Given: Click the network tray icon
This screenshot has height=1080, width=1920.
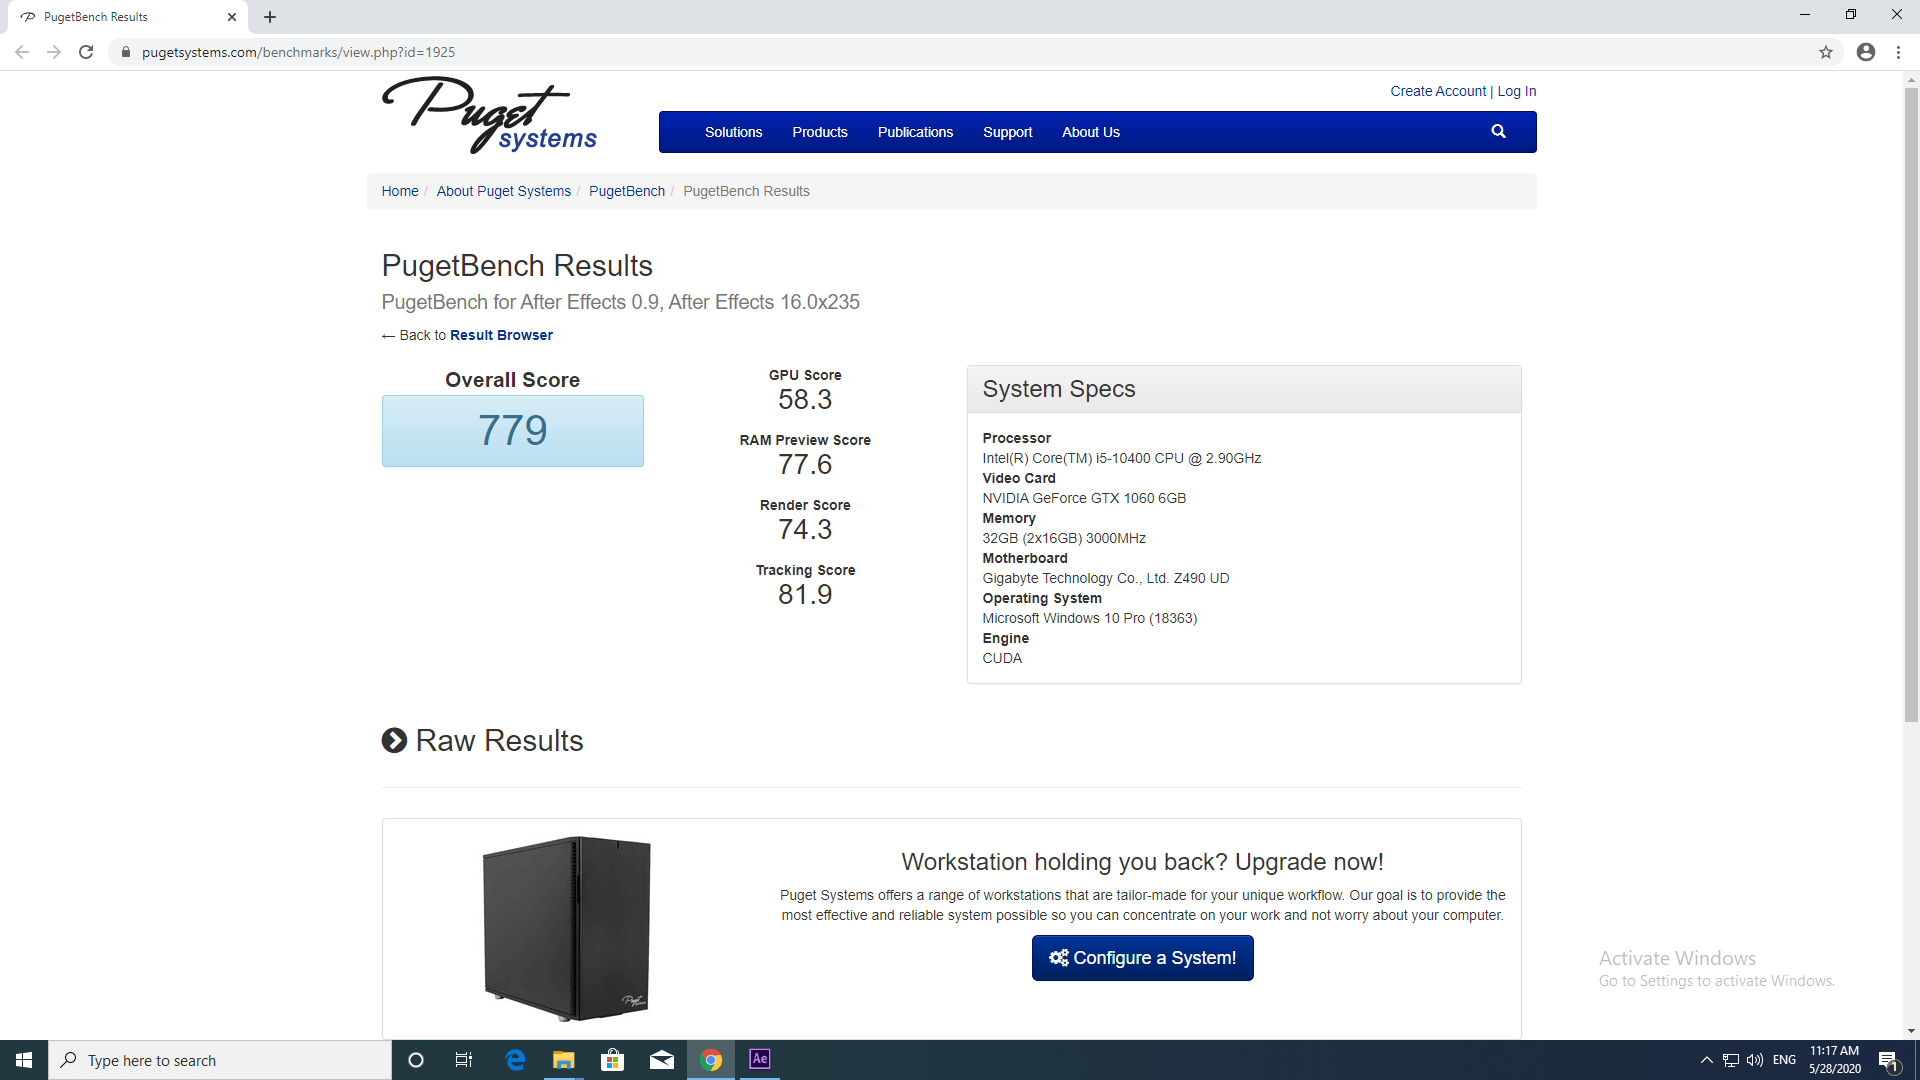Looking at the screenshot, I should pyautogui.click(x=1731, y=1060).
